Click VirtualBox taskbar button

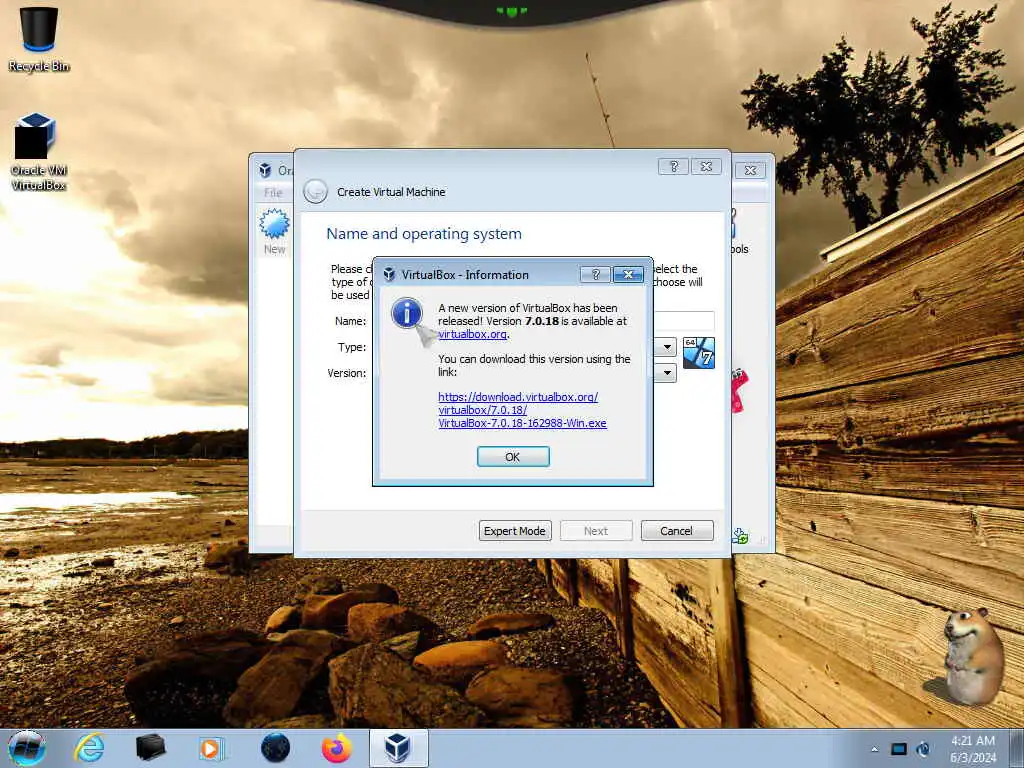(x=398, y=748)
